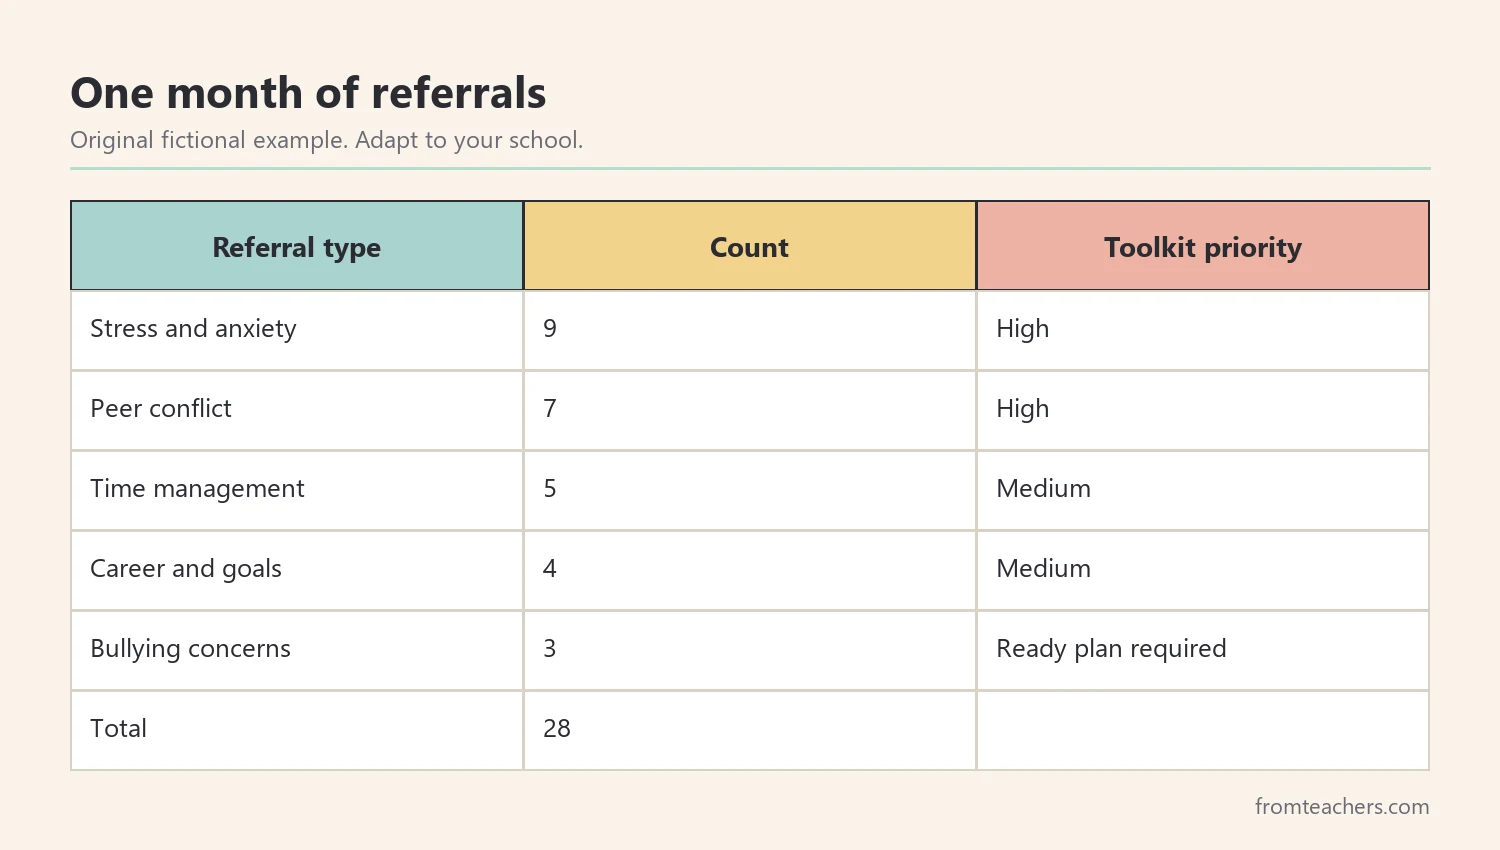Screen dimensions: 1500x850
Task: Select the 'Time management' cell
Action: 297,490
